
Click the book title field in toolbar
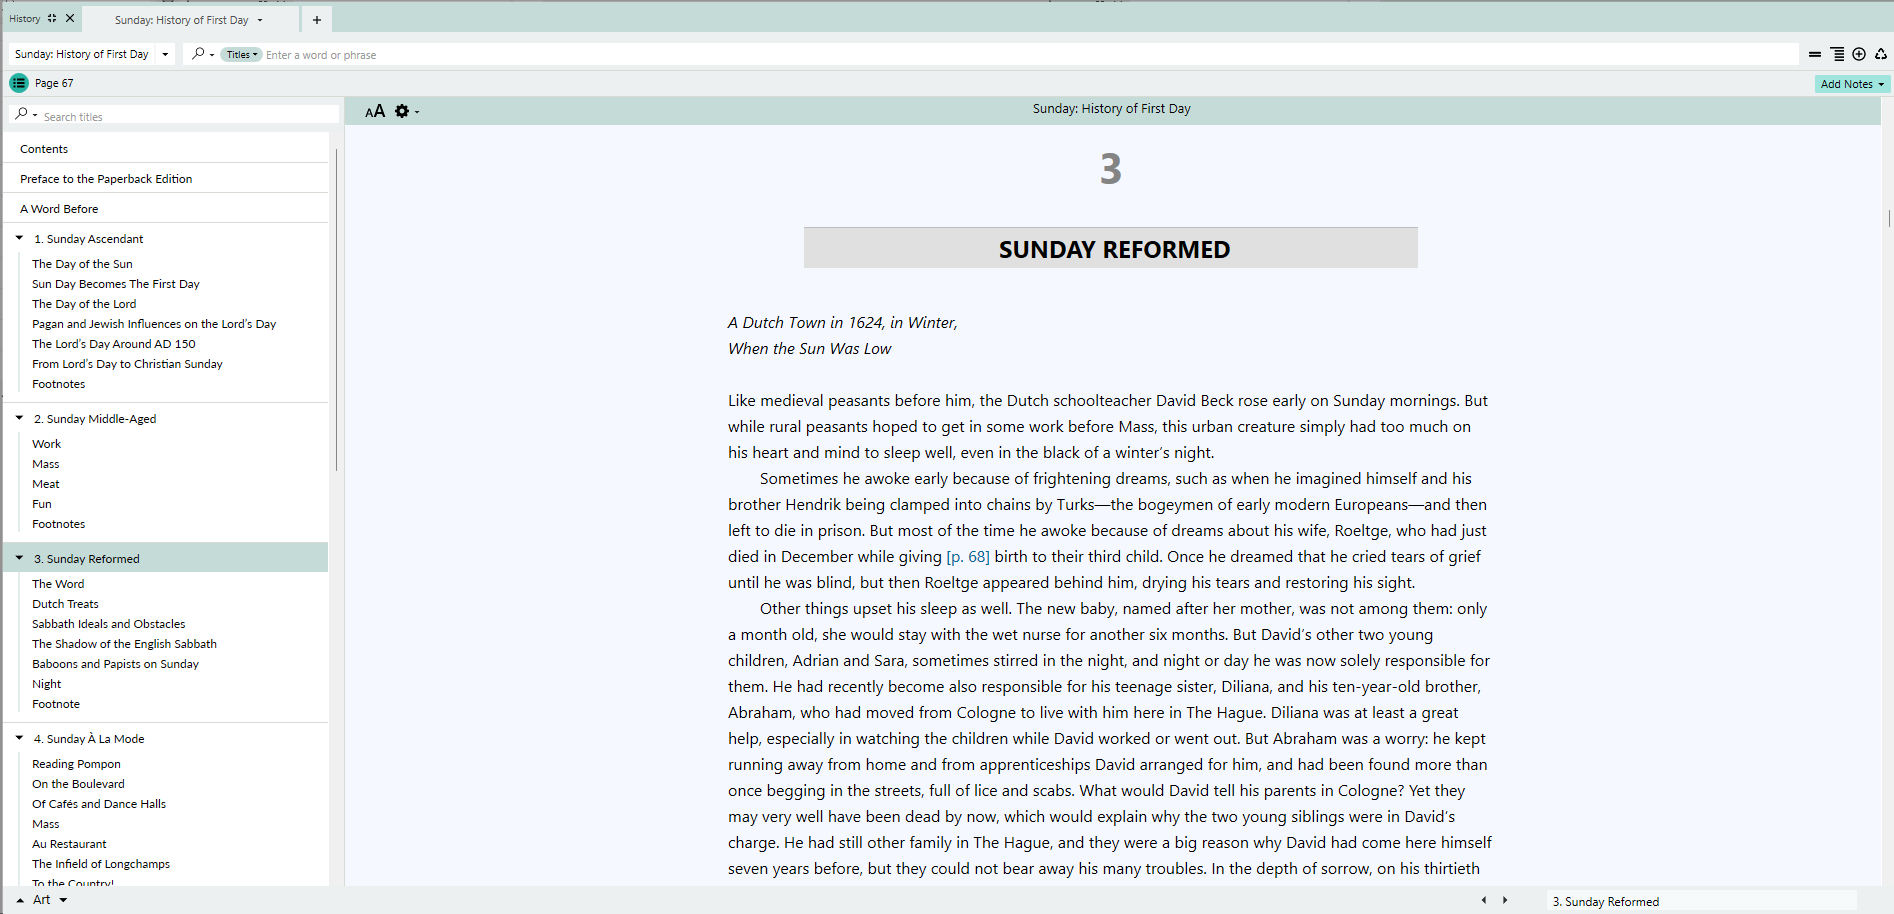click(82, 54)
